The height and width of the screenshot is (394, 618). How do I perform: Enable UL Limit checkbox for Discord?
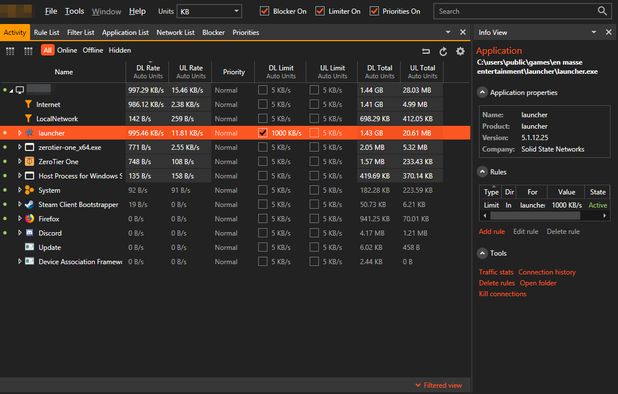coord(314,232)
